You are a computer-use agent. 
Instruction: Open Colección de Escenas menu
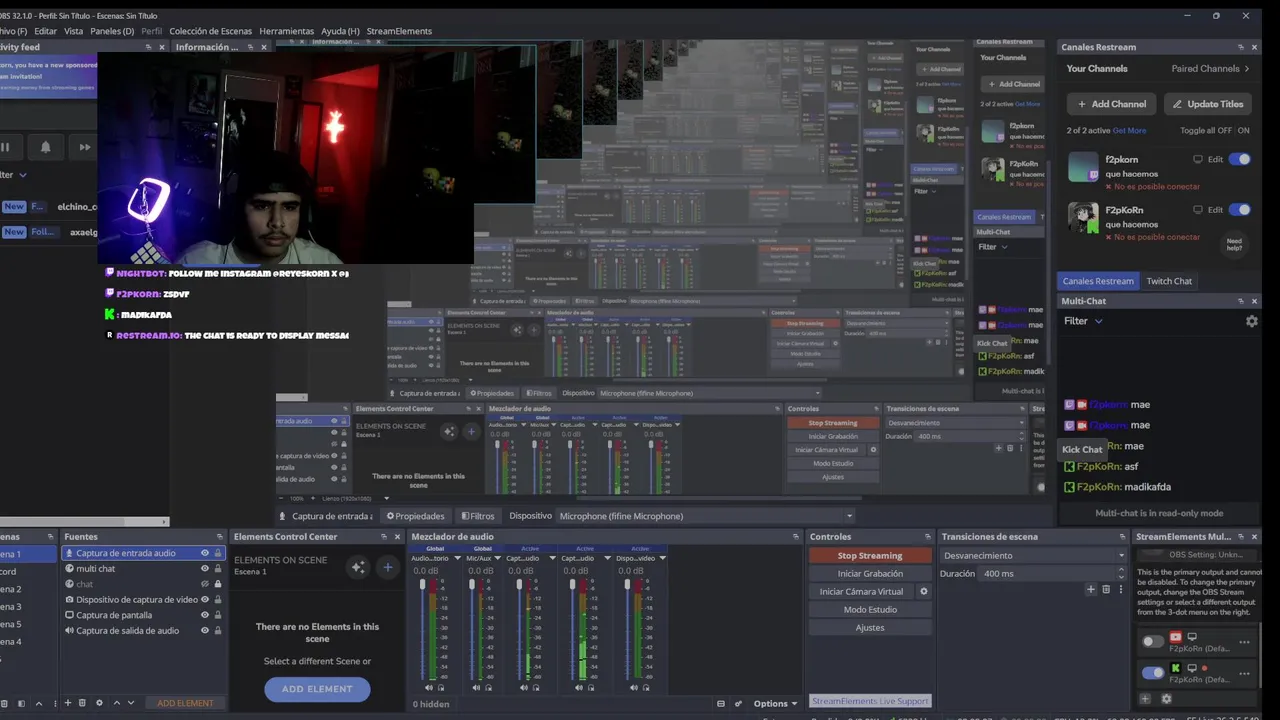211,31
